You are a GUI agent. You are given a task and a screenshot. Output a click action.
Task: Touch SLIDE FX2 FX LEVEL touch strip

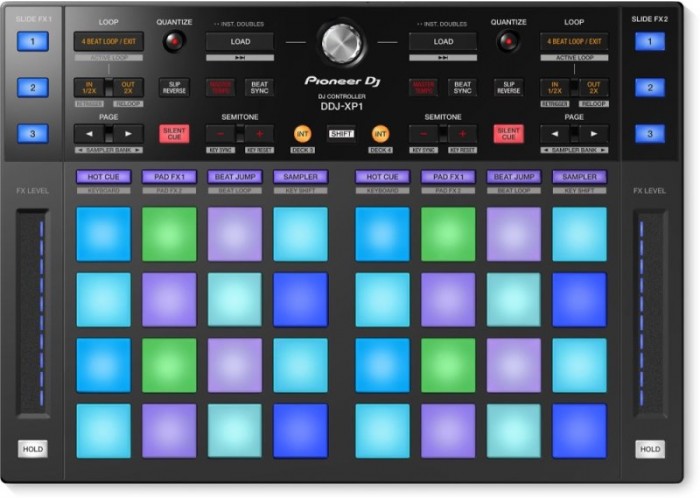(650, 313)
